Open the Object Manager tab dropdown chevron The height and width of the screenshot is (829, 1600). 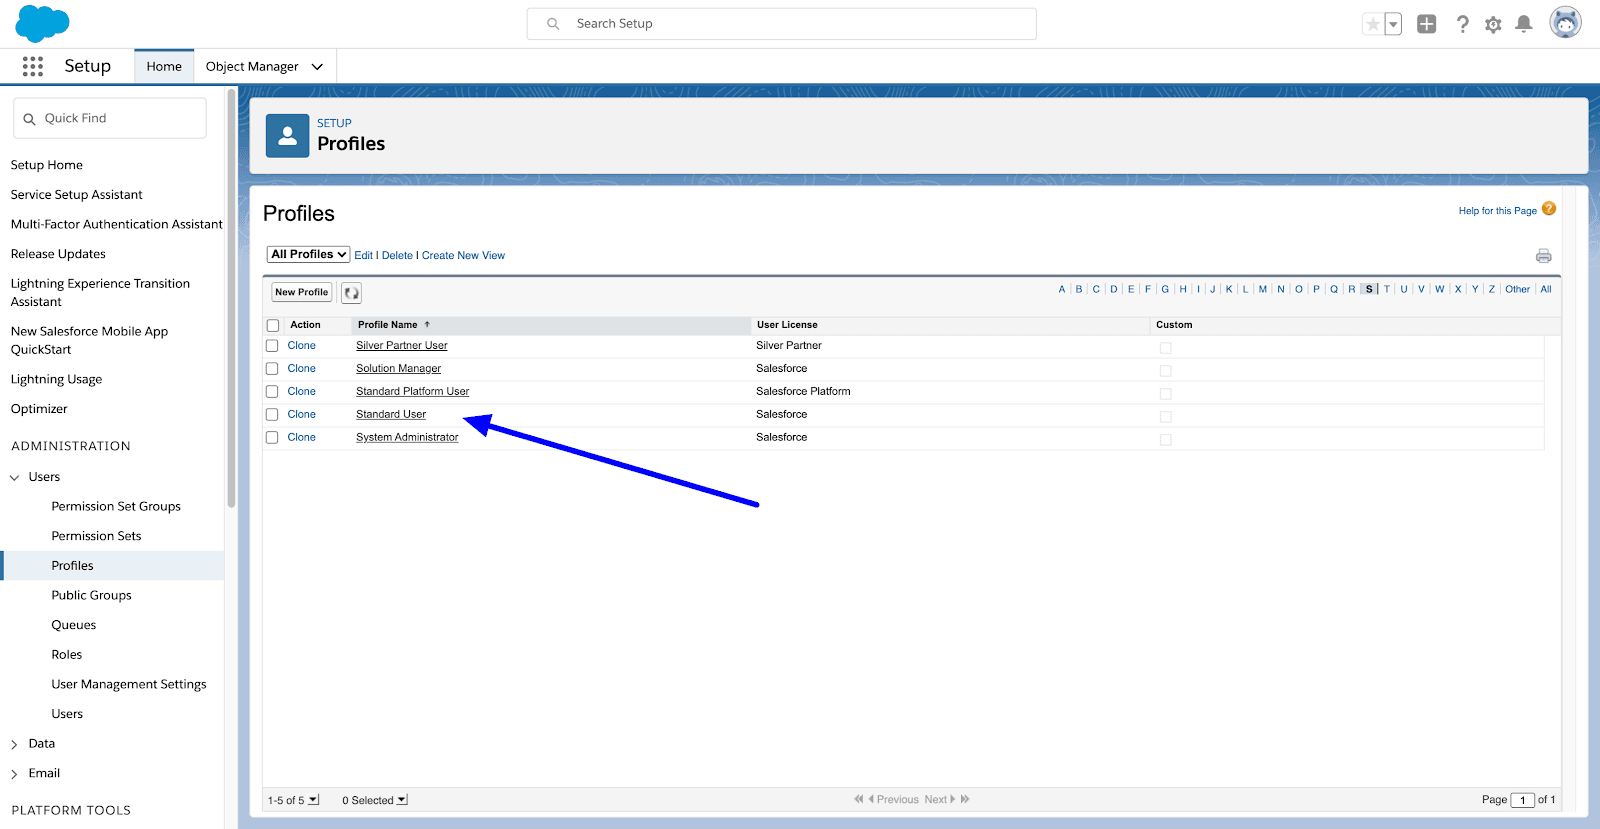click(x=317, y=67)
